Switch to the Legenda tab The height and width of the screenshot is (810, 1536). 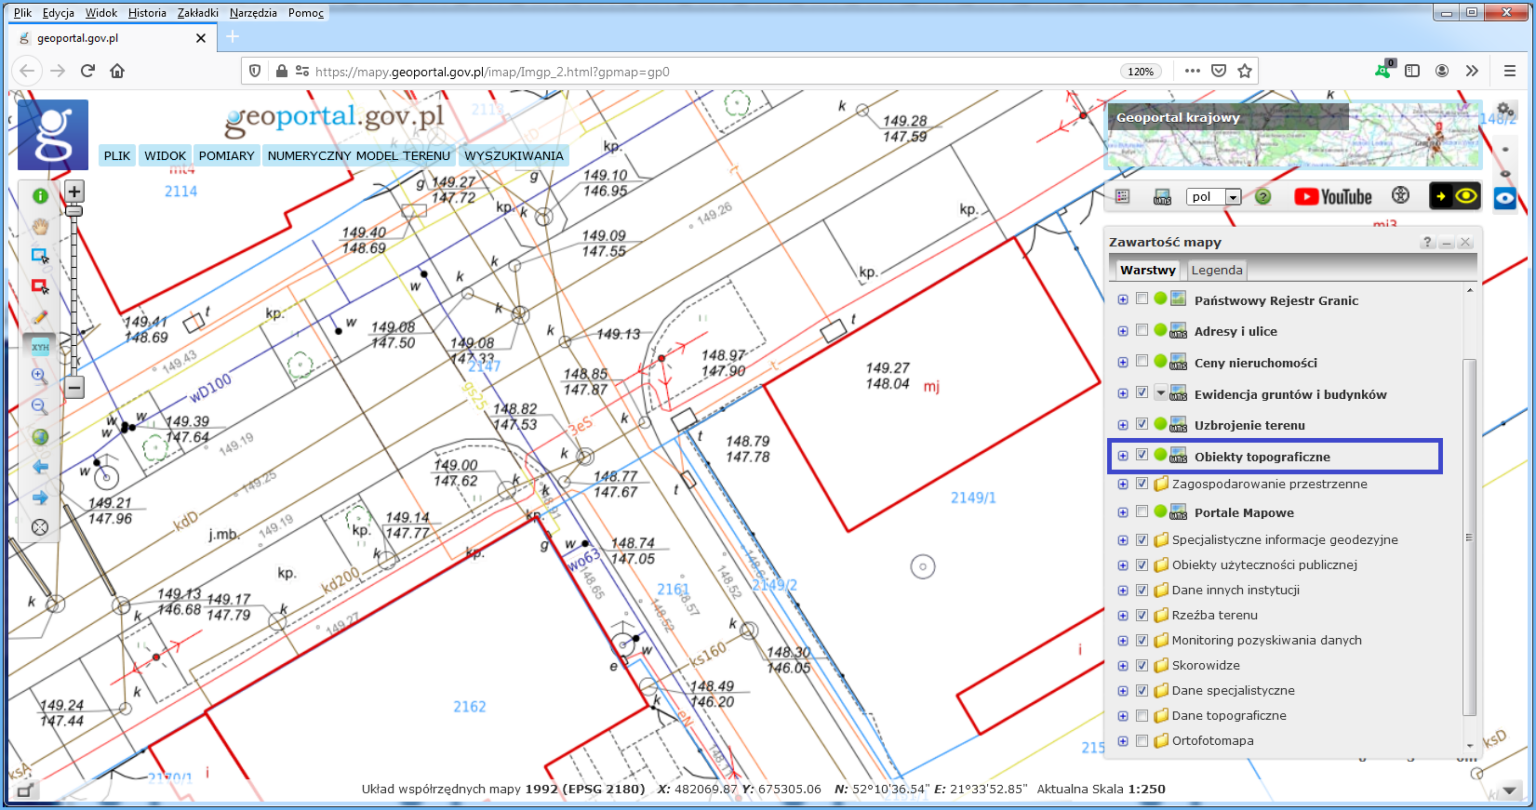point(1216,269)
